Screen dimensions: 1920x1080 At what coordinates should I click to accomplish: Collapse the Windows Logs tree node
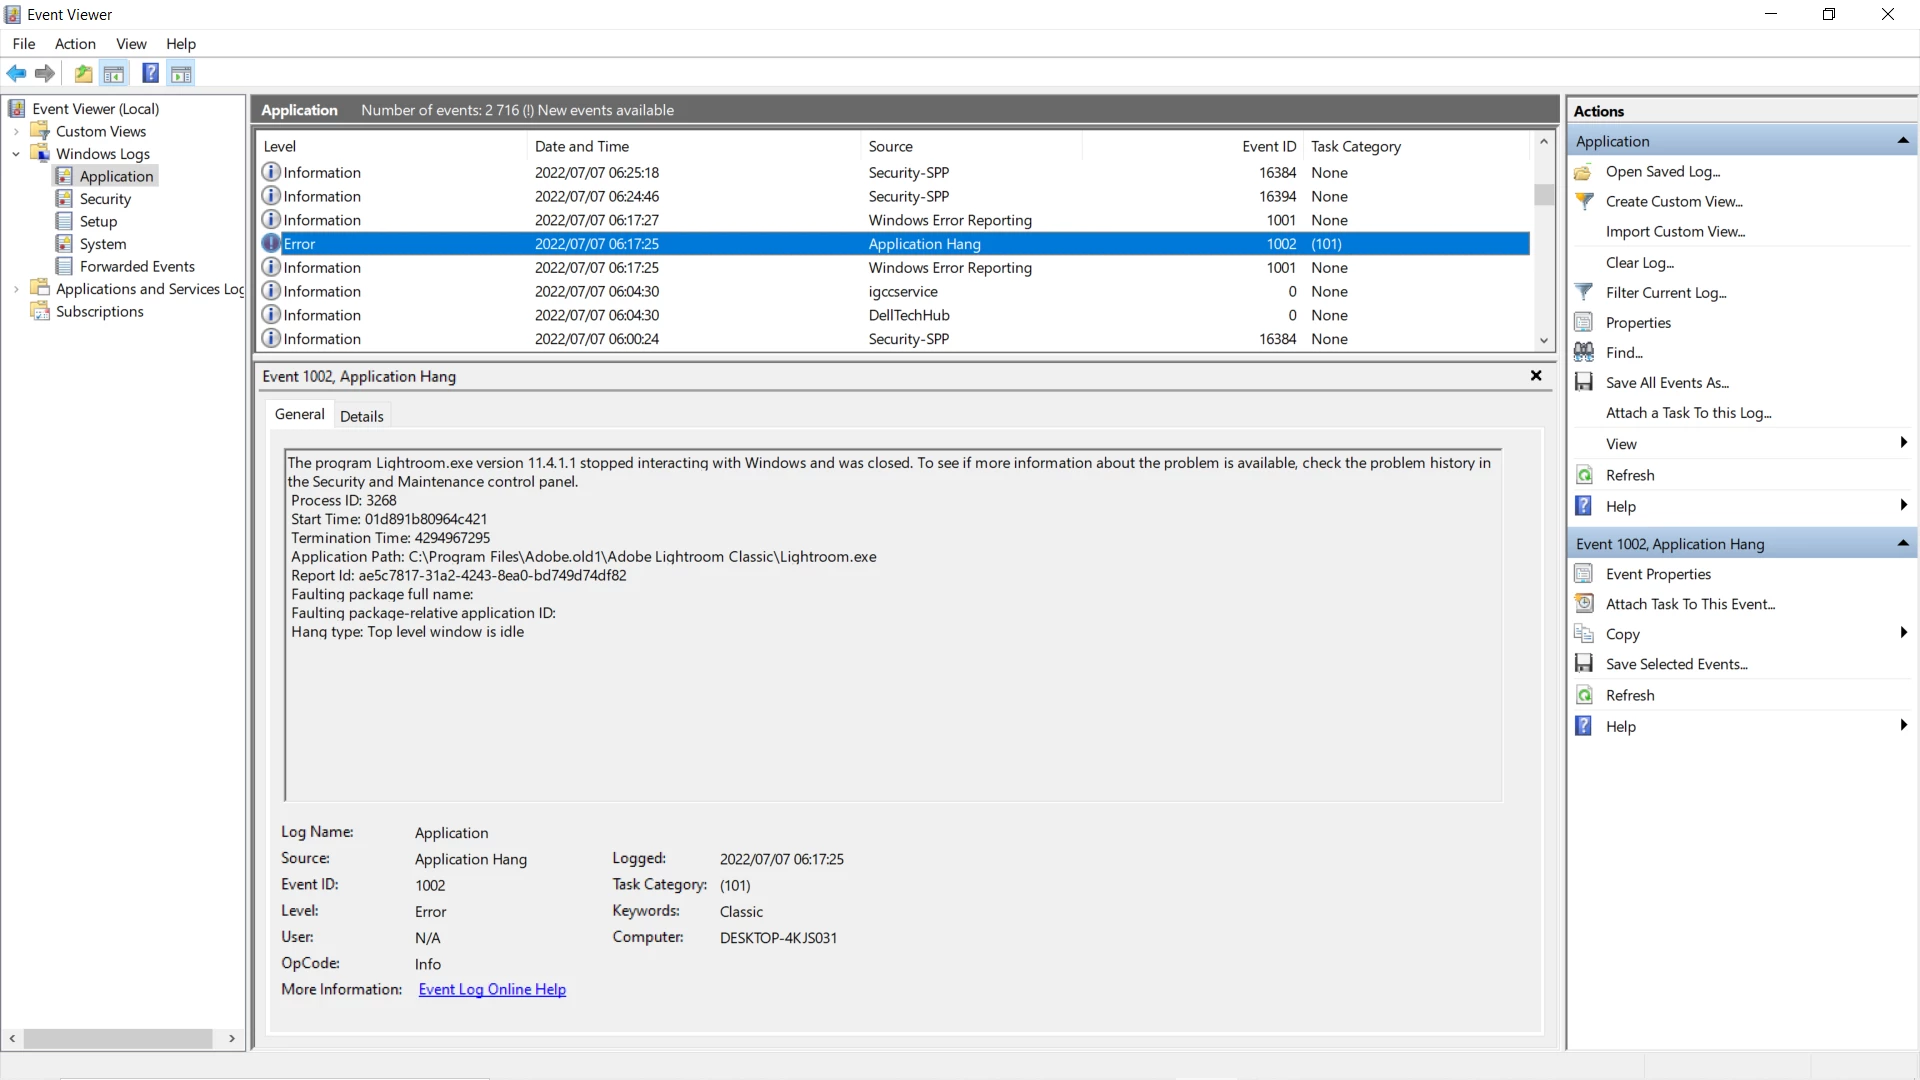16,154
